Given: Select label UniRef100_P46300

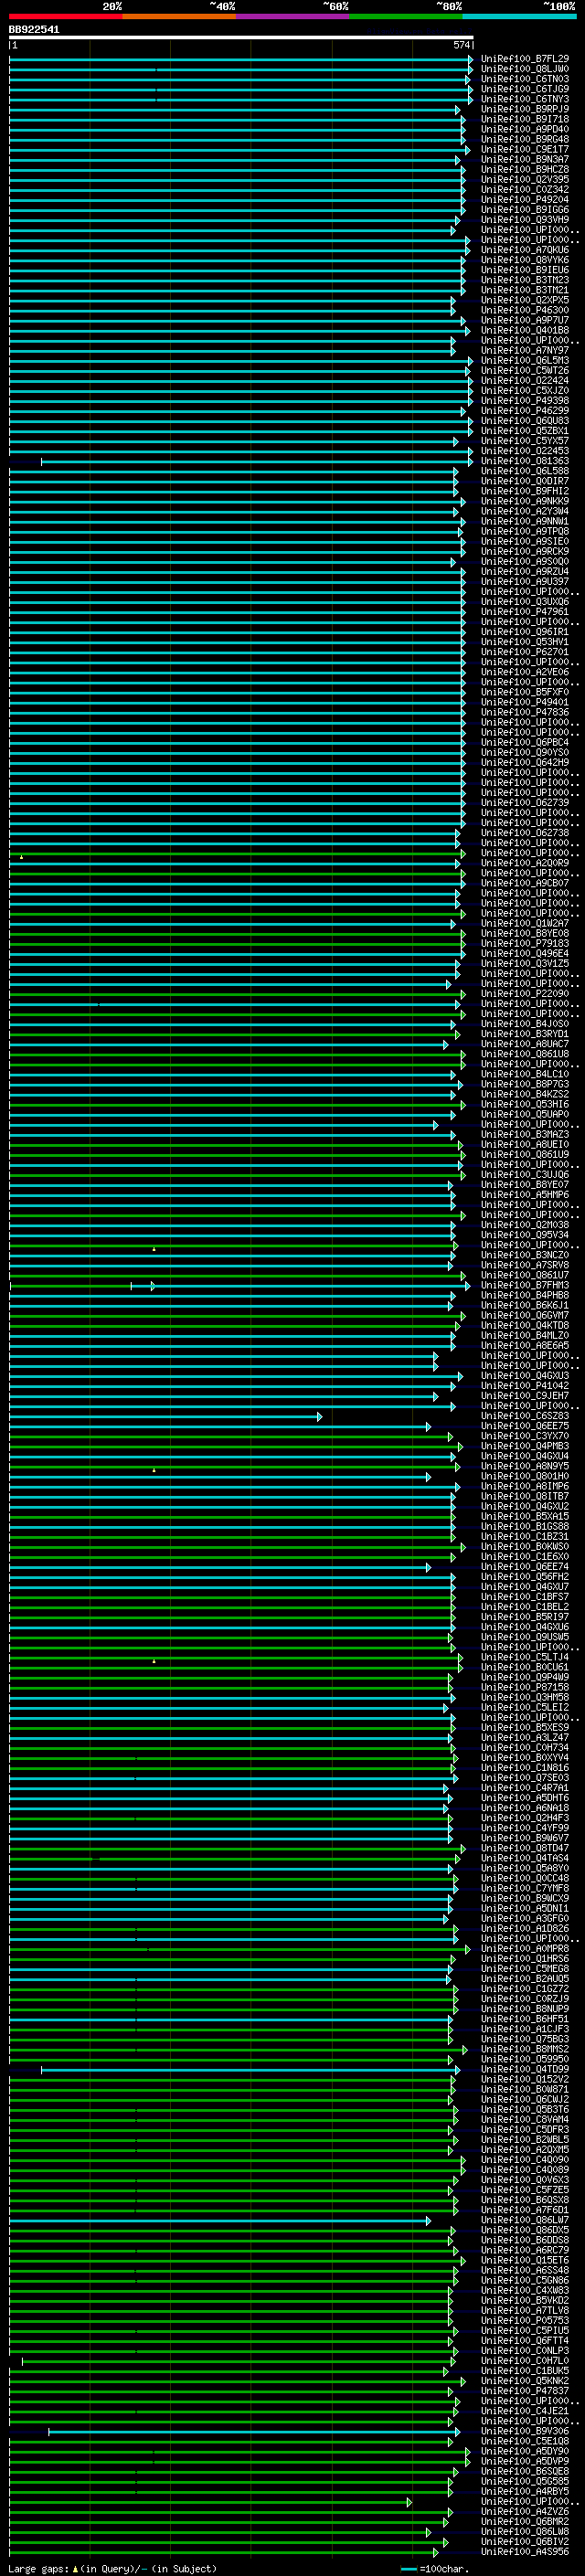Looking at the screenshot, I should (524, 310).
